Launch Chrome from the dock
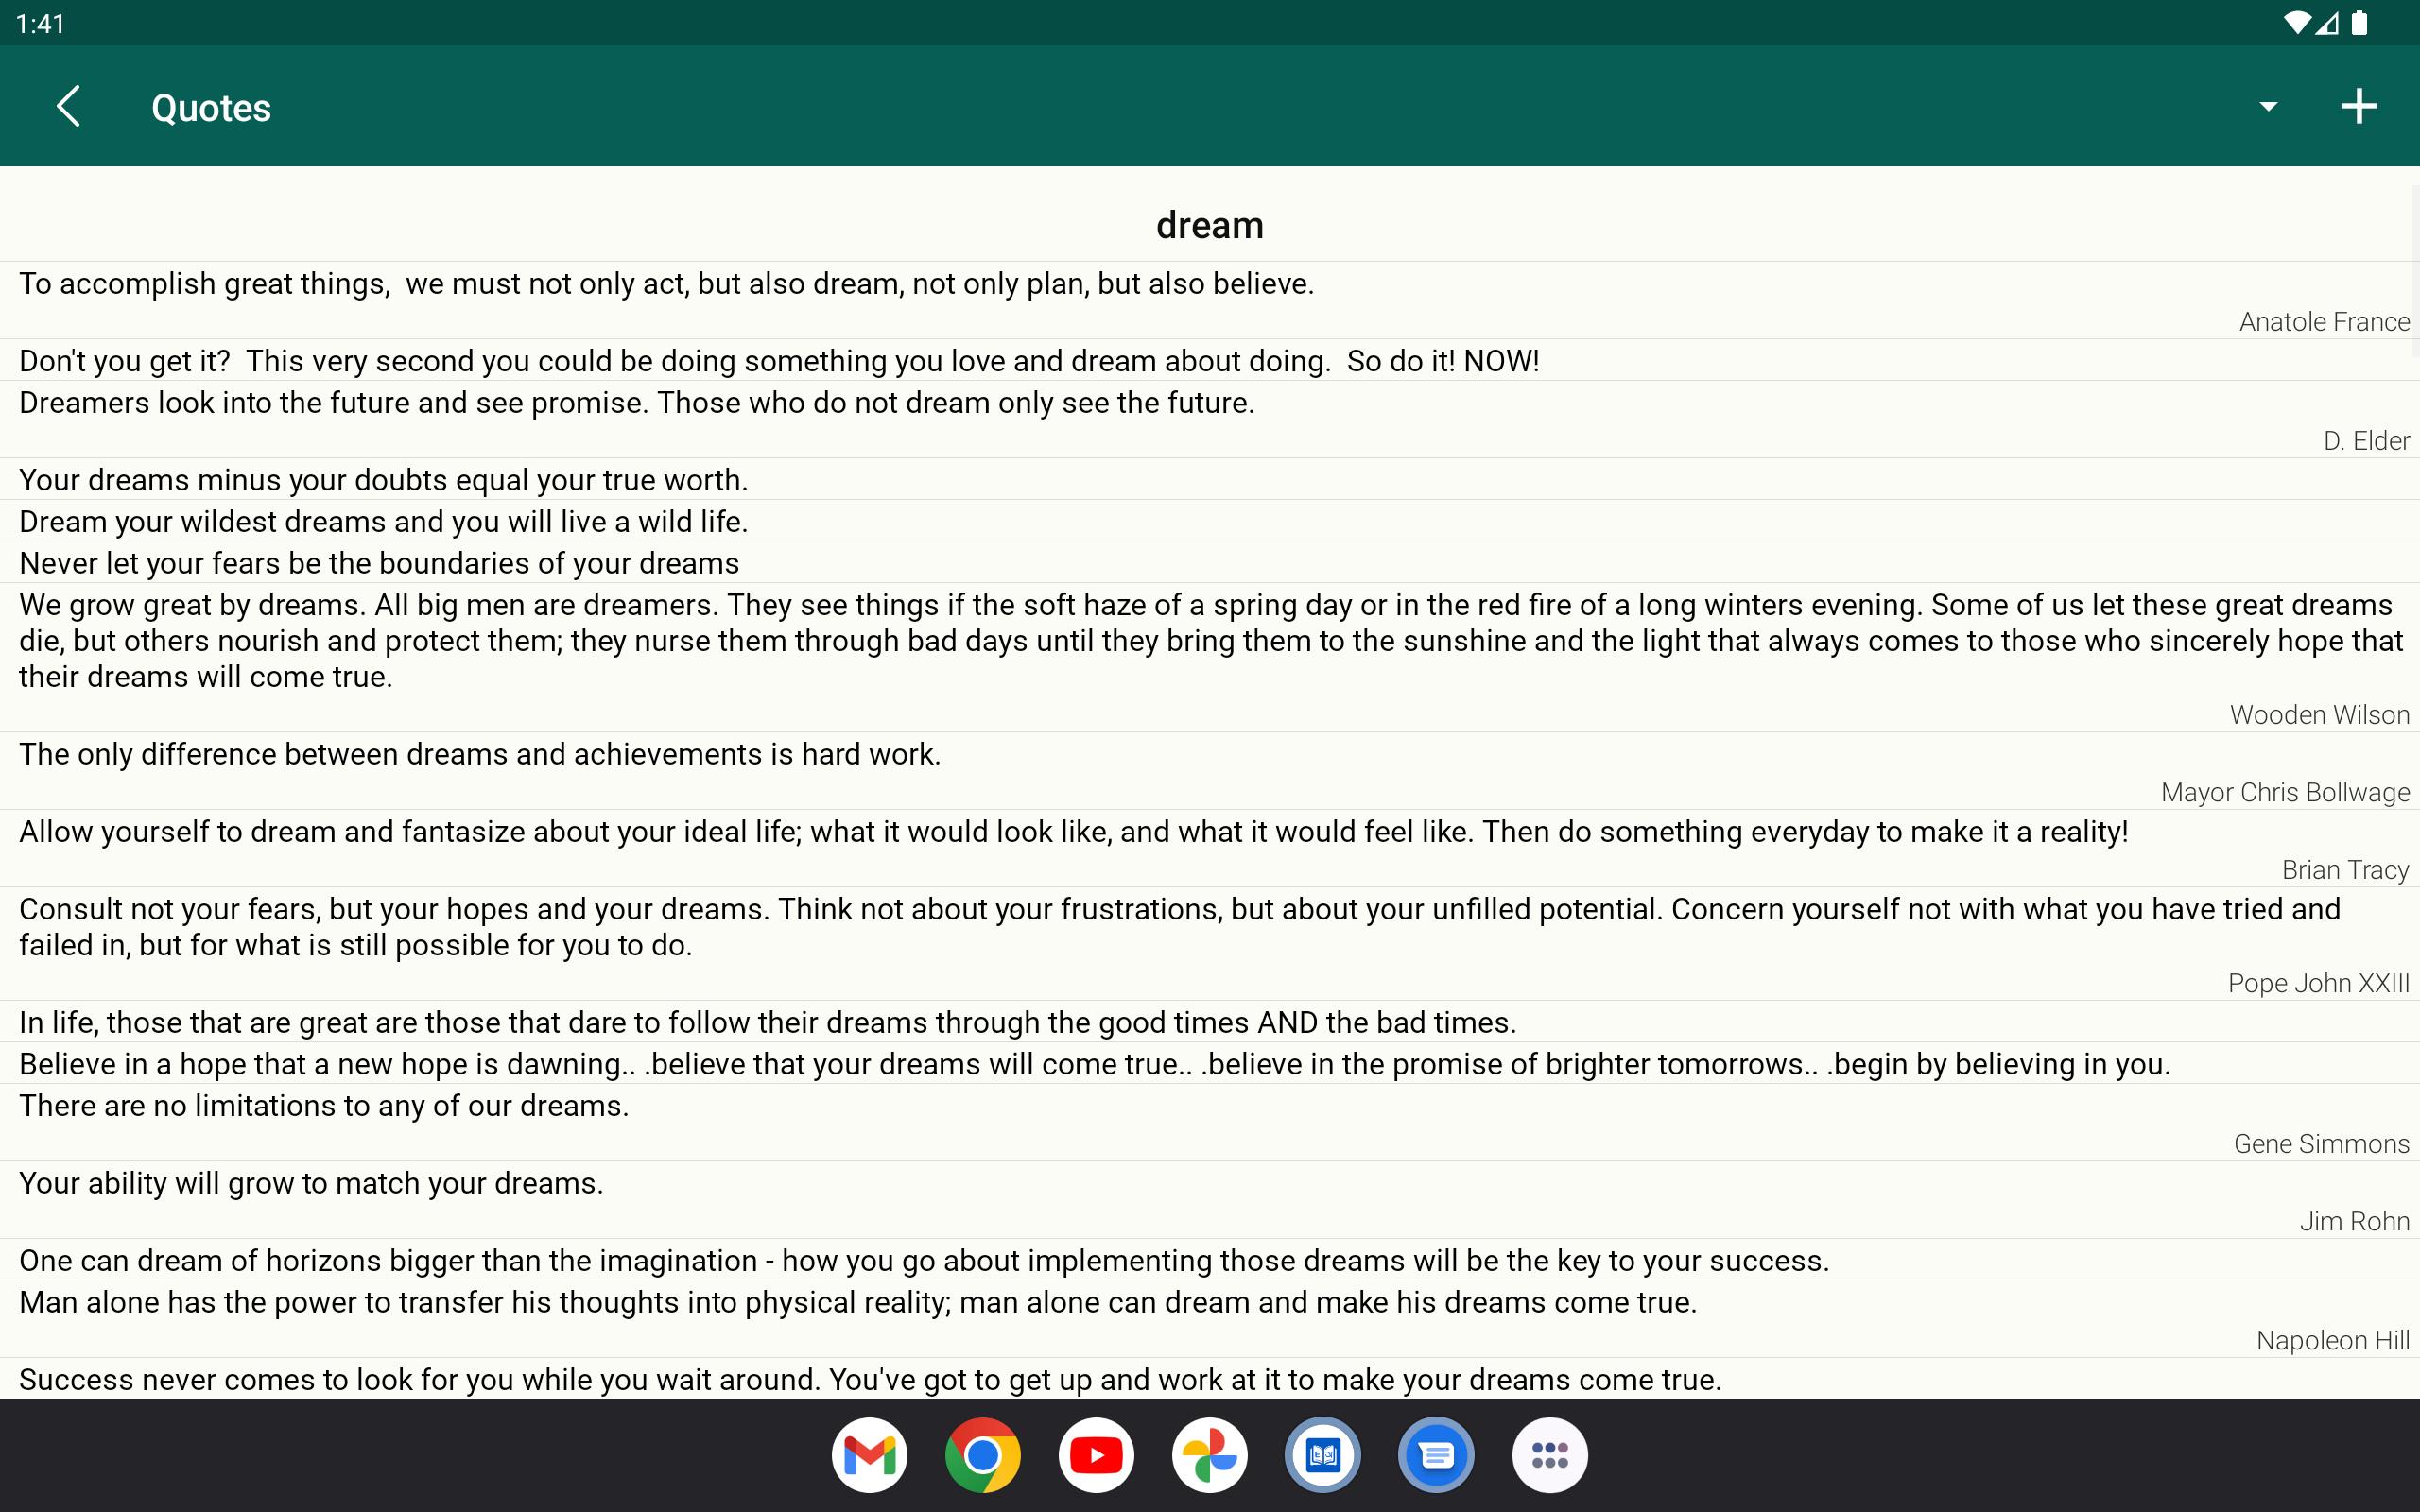Image resolution: width=2420 pixels, height=1512 pixels. 983,1455
